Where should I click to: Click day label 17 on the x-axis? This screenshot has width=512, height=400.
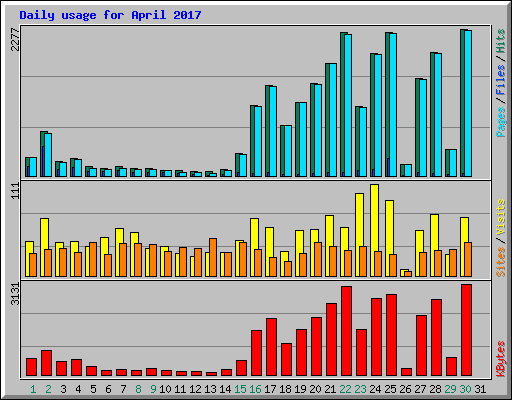click(270, 389)
